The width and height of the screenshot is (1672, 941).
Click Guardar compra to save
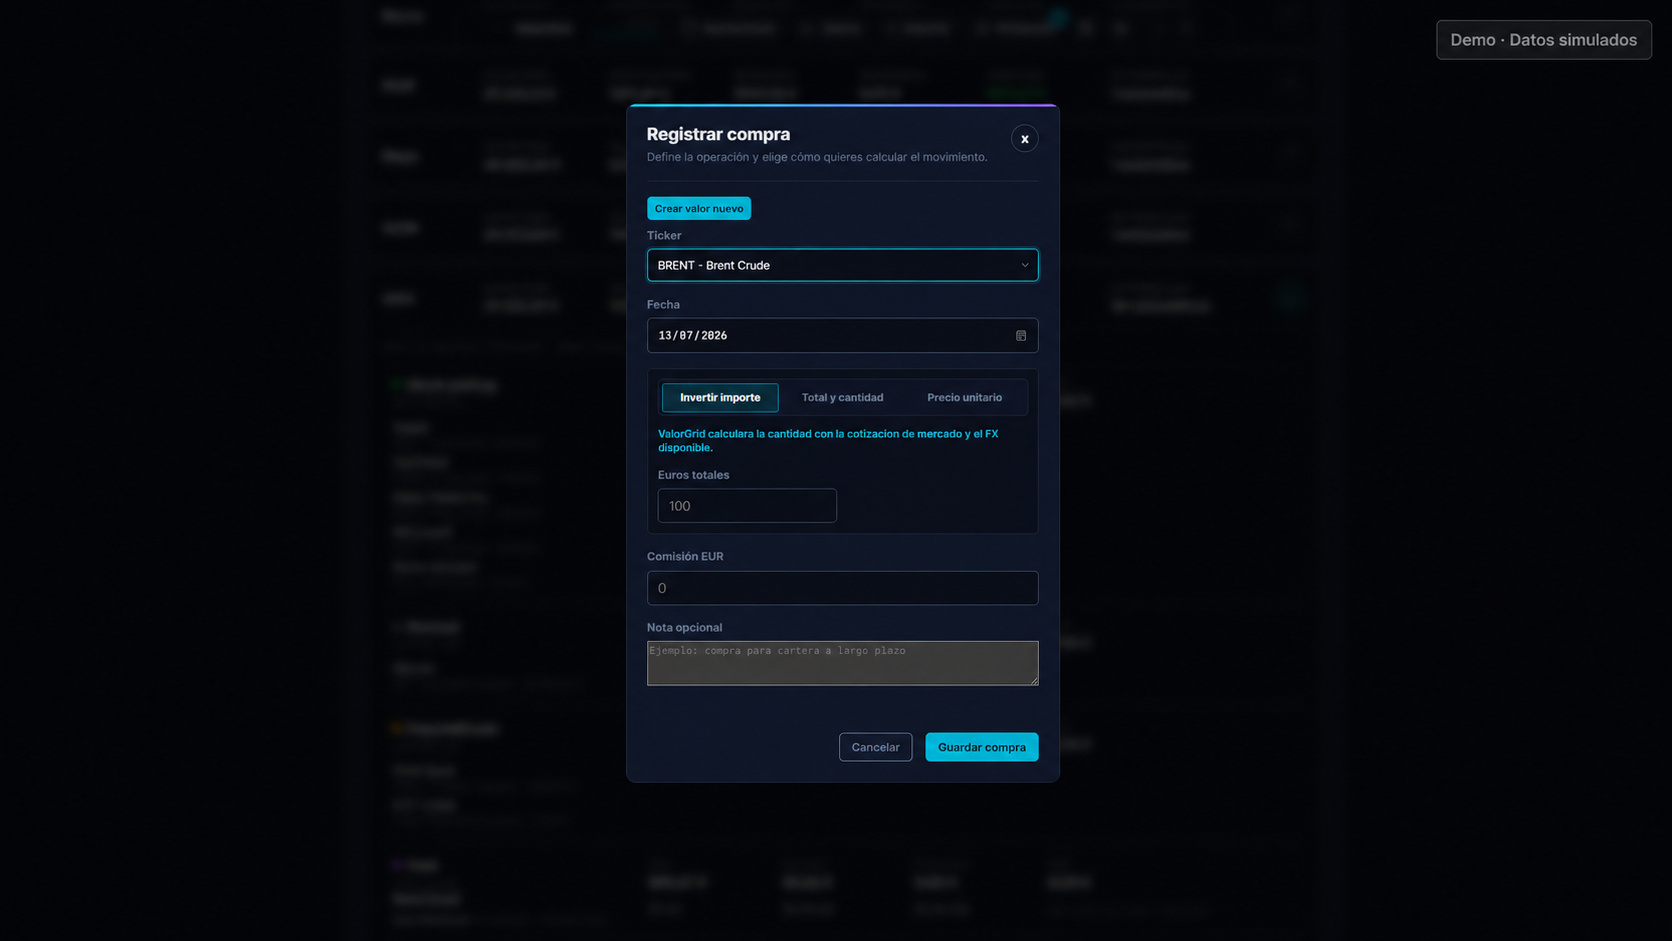point(981,747)
